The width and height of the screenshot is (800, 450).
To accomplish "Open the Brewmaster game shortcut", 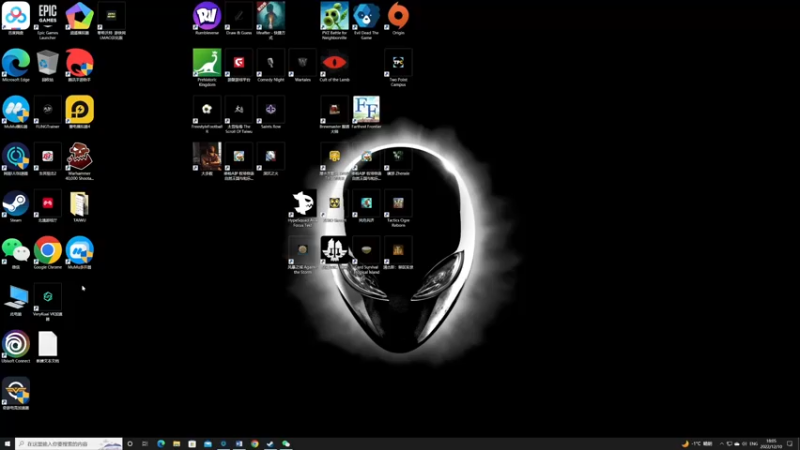I will (x=334, y=114).
